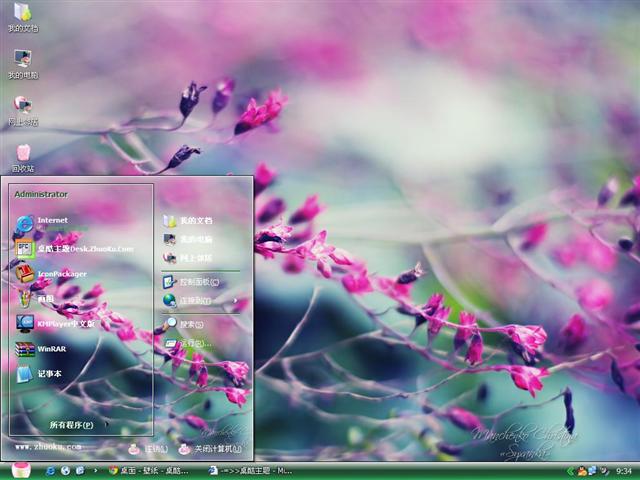Screen dimensions: 640x480
Task: Open Internet Explorer from Start menu
Action: [x=50, y=221]
